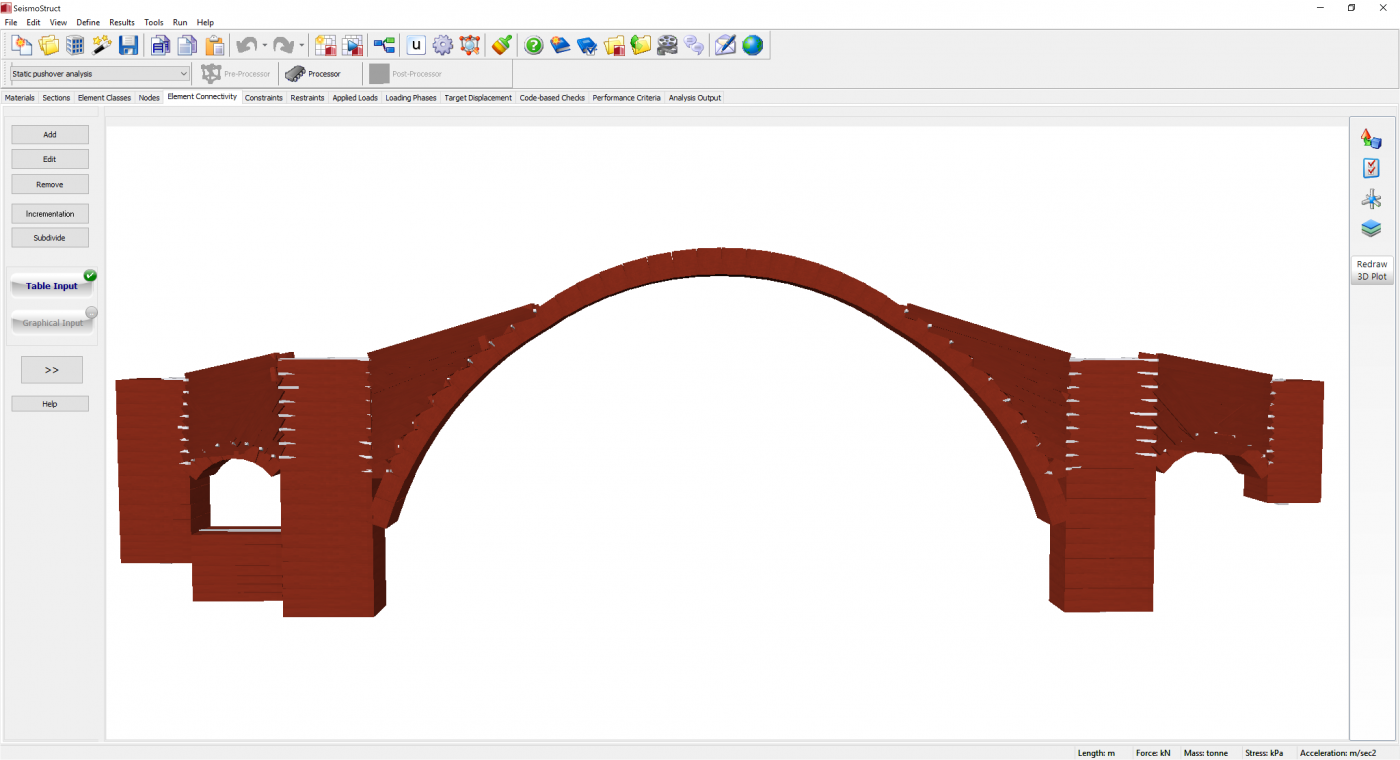Switch to the Applied Loads tab
The width and height of the screenshot is (1400, 760).
(355, 98)
